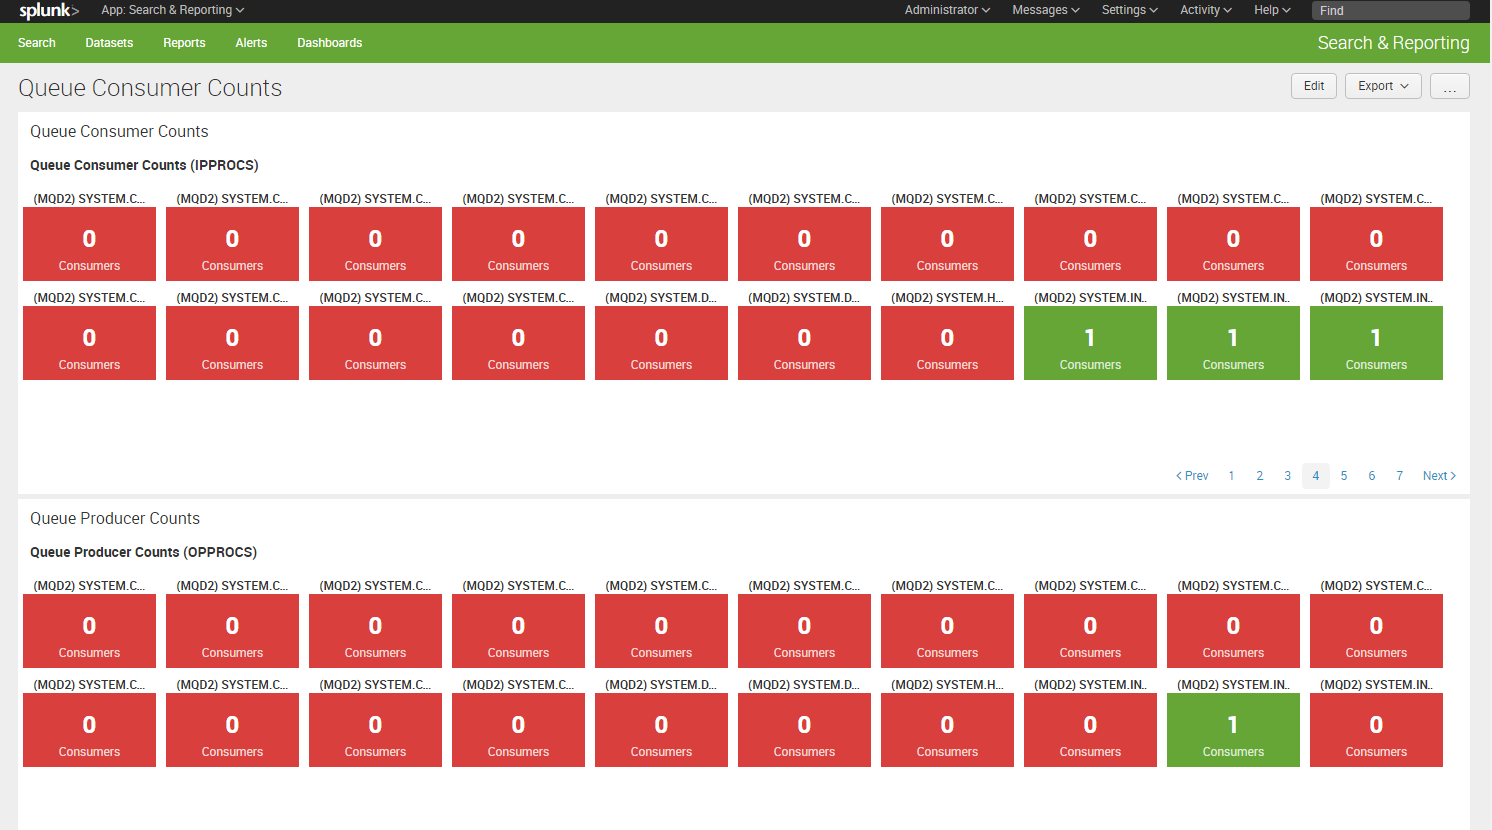Click the Export dropdown button
The width and height of the screenshot is (1492, 830).
tap(1382, 86)
